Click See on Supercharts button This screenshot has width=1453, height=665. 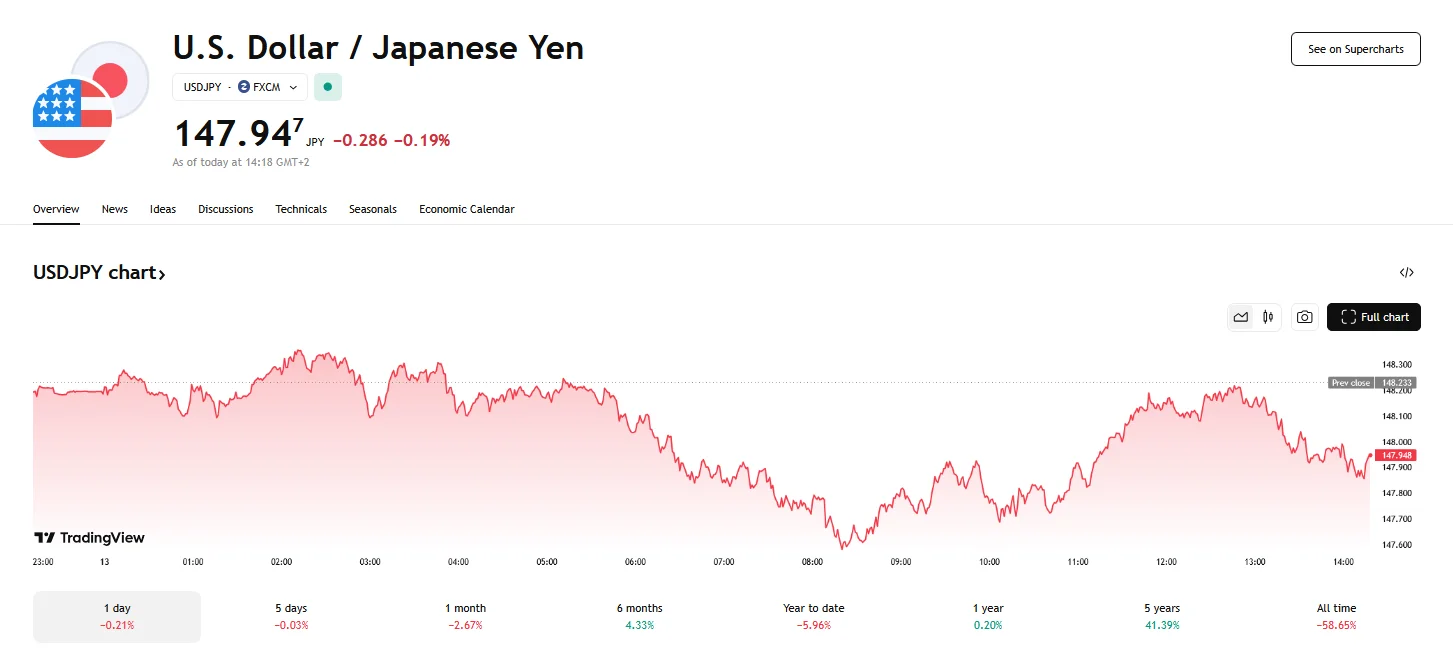pyautogui.click(x=1355, y=49)
